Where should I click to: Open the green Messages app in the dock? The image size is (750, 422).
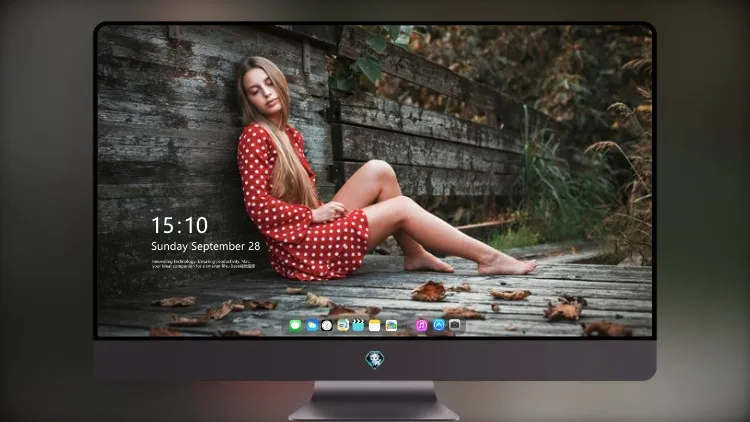[295, 326]
